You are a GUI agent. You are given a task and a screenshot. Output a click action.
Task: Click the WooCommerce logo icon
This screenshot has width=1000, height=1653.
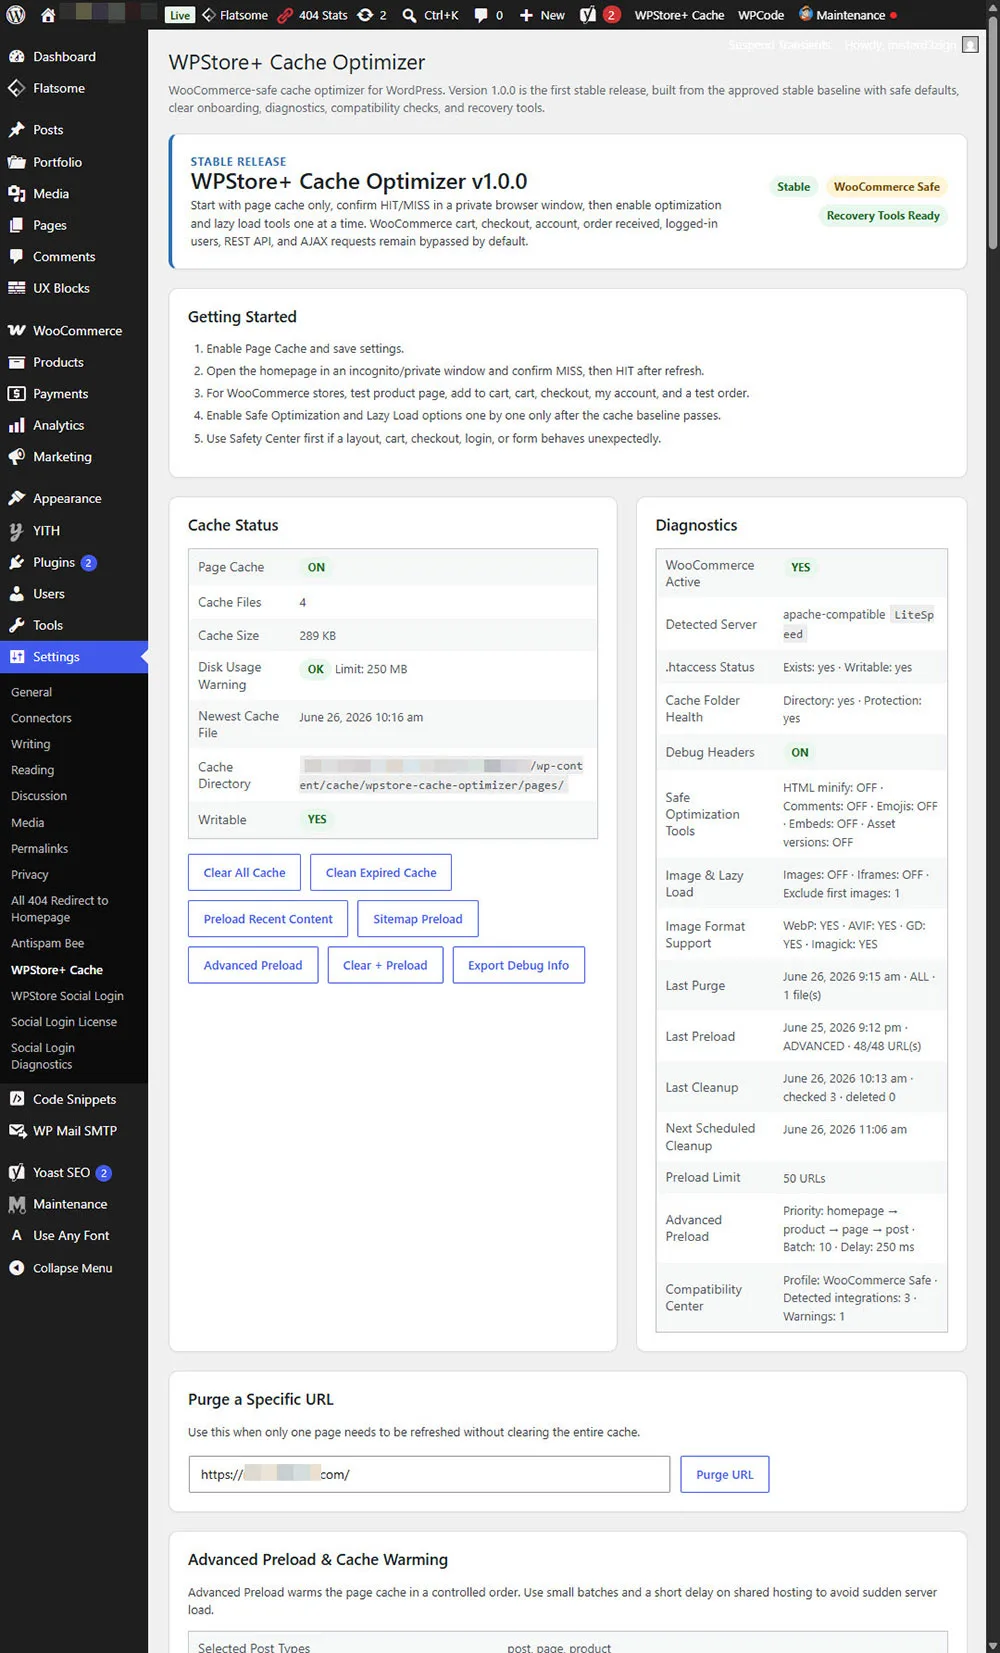[x=16, y=331]
